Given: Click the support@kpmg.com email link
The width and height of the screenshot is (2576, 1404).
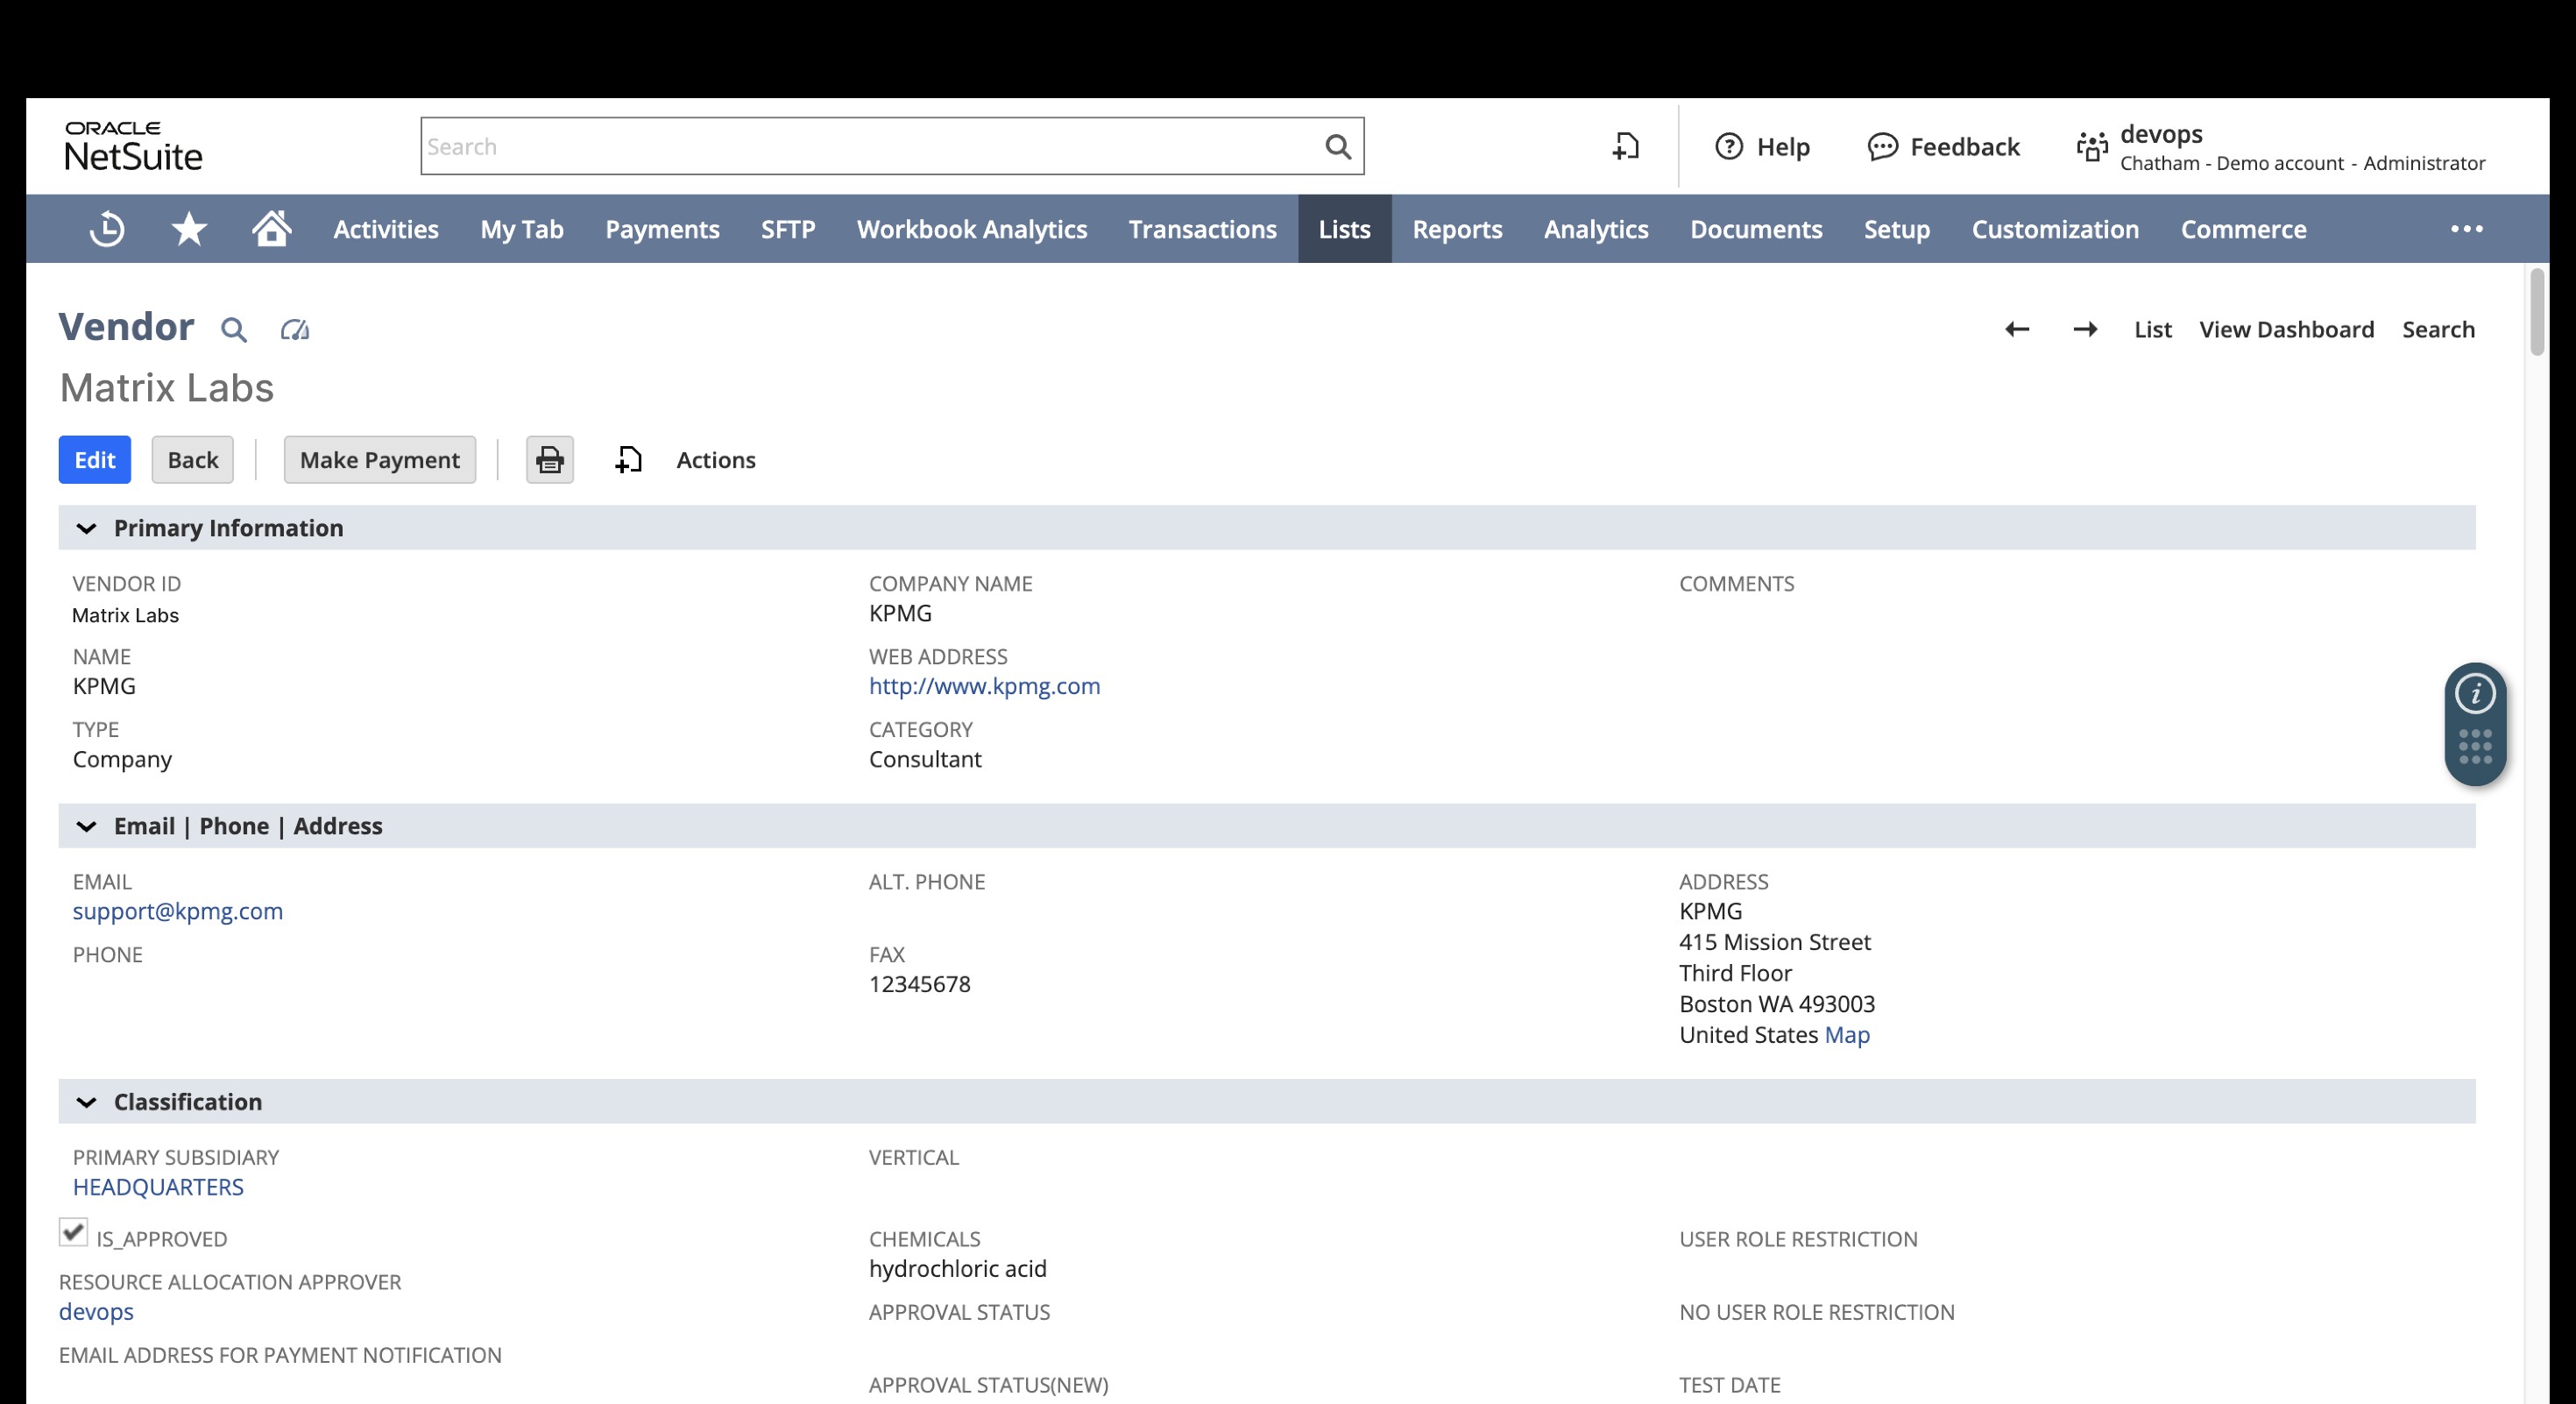Looking at the screenshot, I should point(178,911).
